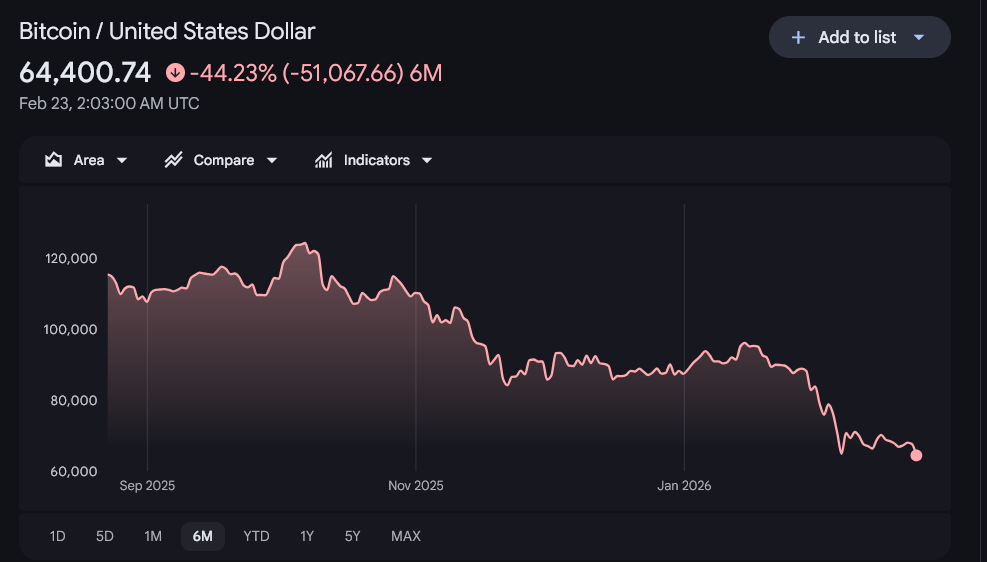This screenshot has height=562, width=987.
Task: Click the Add to list label
Action: click(x=857, y=38)
